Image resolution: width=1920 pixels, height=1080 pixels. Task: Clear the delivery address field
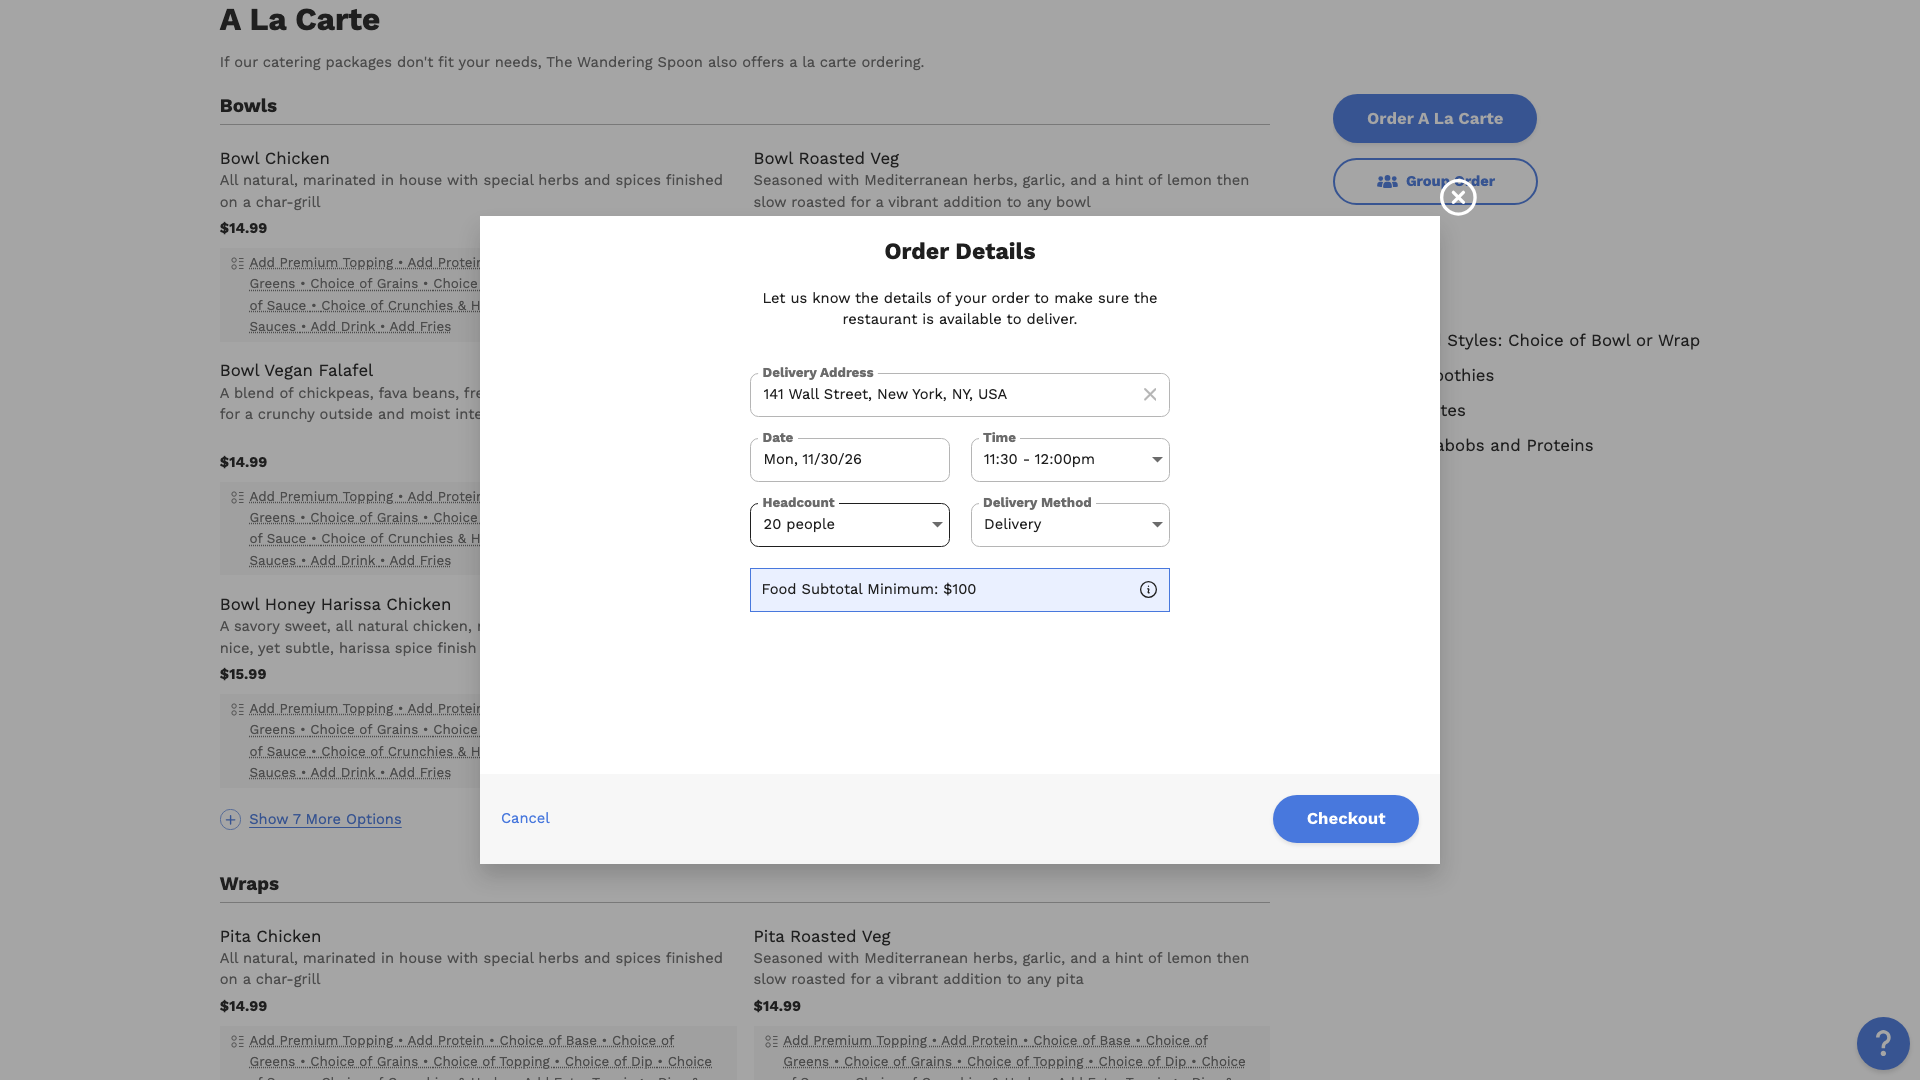1150,395
